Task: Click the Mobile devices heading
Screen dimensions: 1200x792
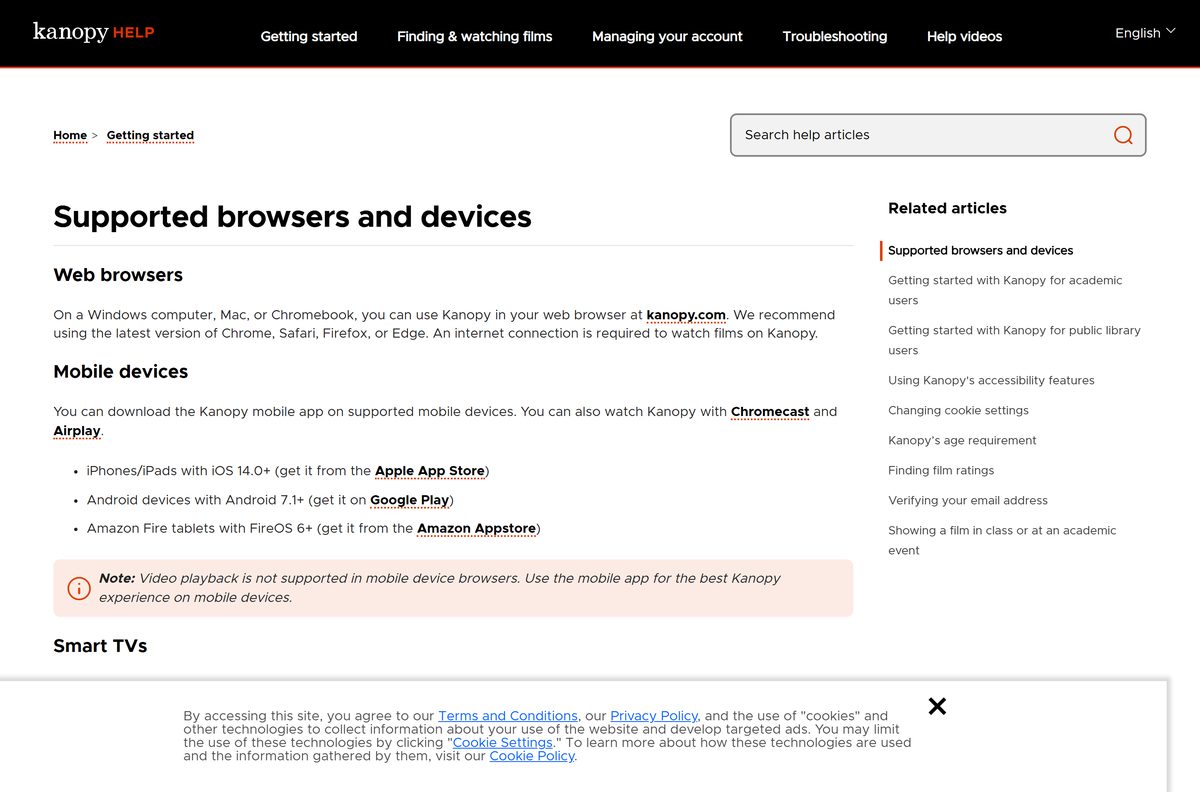Action: tap(121, 372)
